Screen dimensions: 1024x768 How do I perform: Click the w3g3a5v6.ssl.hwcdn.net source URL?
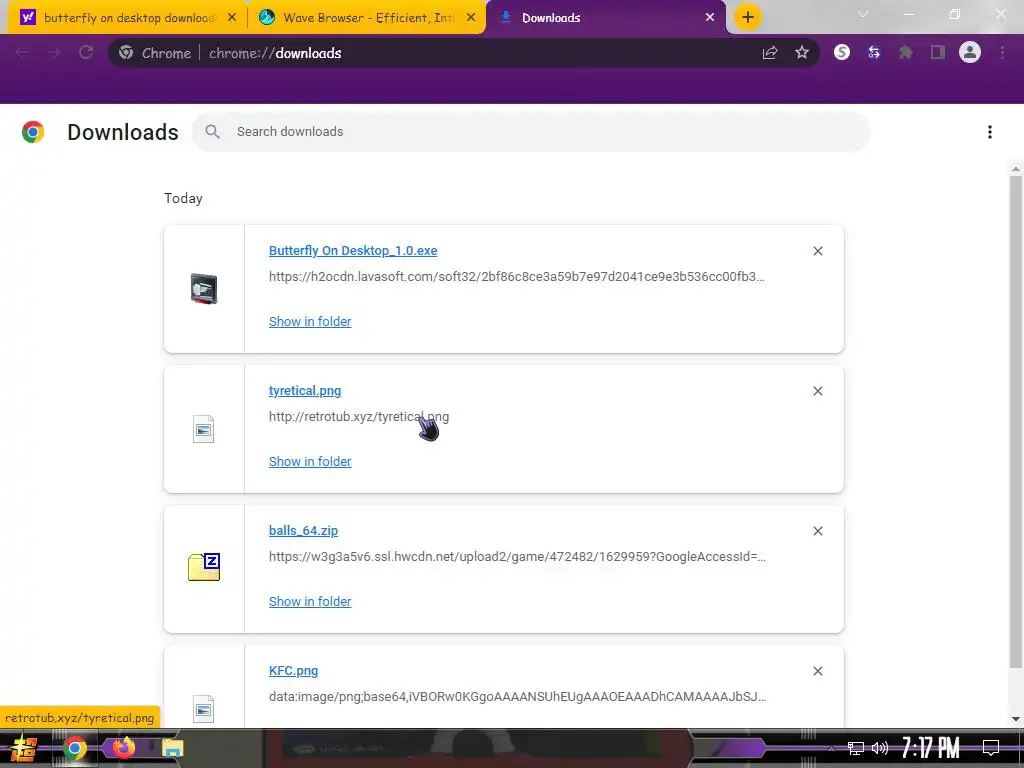(x=517, y=556)
